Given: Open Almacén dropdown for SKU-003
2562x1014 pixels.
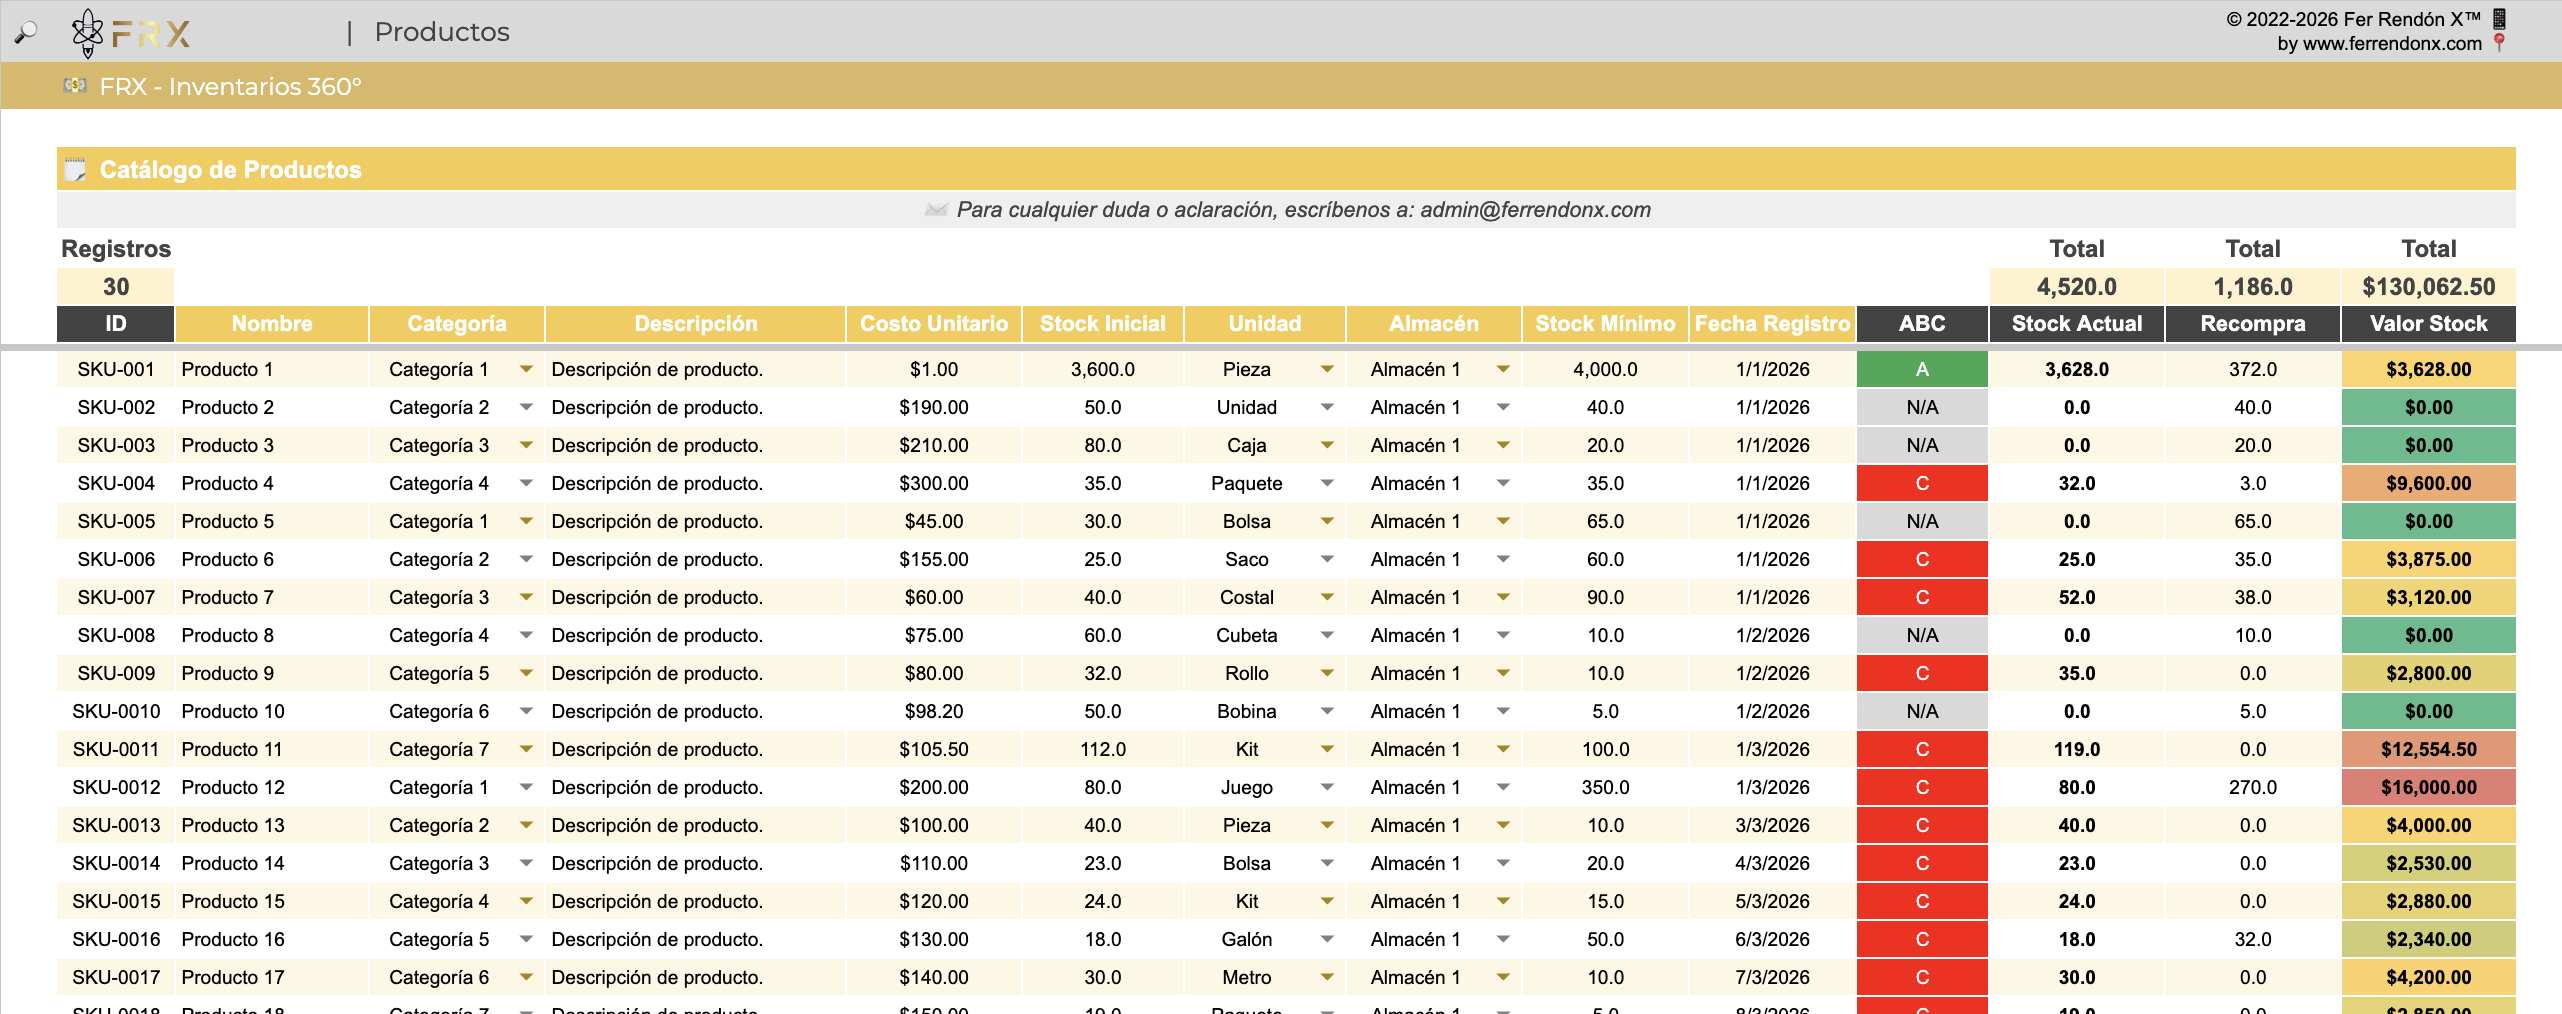Looking at the screenshot, I should point(1503,445).
